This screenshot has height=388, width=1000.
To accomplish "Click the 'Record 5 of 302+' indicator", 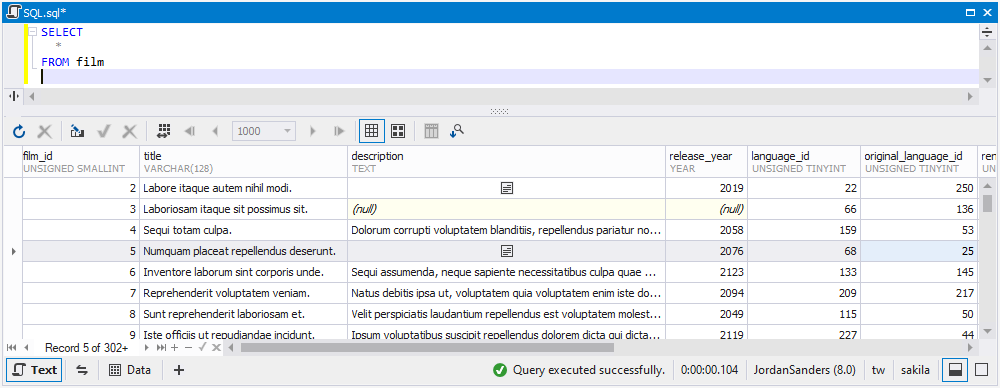I will (x=86, y=348).
